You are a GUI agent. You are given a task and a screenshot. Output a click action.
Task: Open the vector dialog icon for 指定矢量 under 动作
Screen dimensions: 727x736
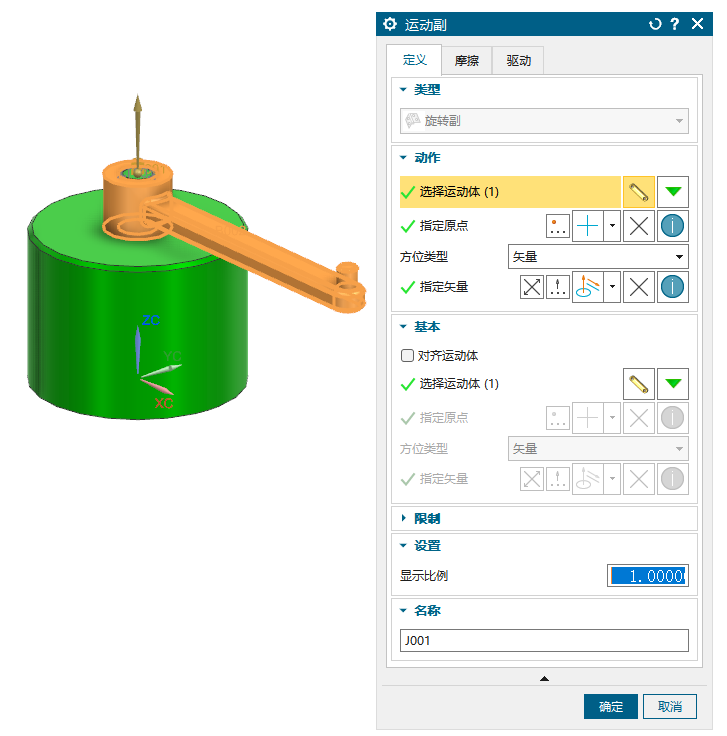(559, 287)
